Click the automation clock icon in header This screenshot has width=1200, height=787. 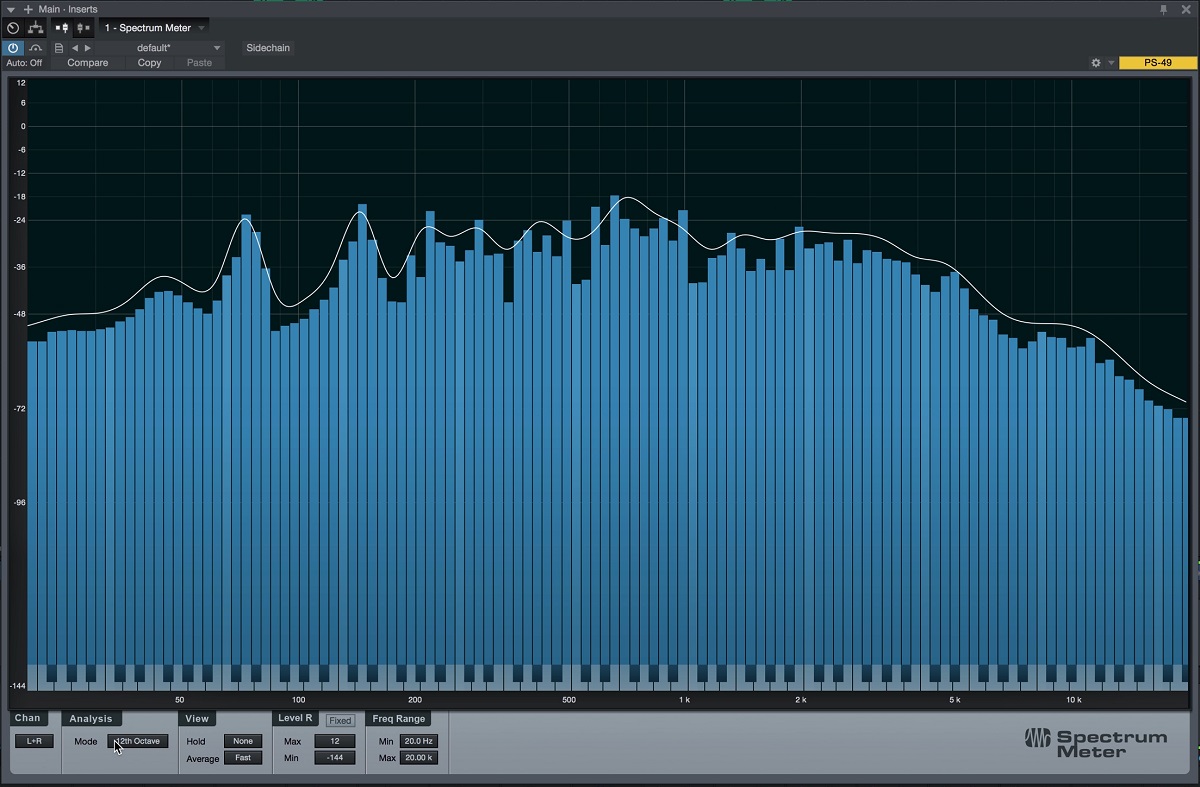[13, 28]
